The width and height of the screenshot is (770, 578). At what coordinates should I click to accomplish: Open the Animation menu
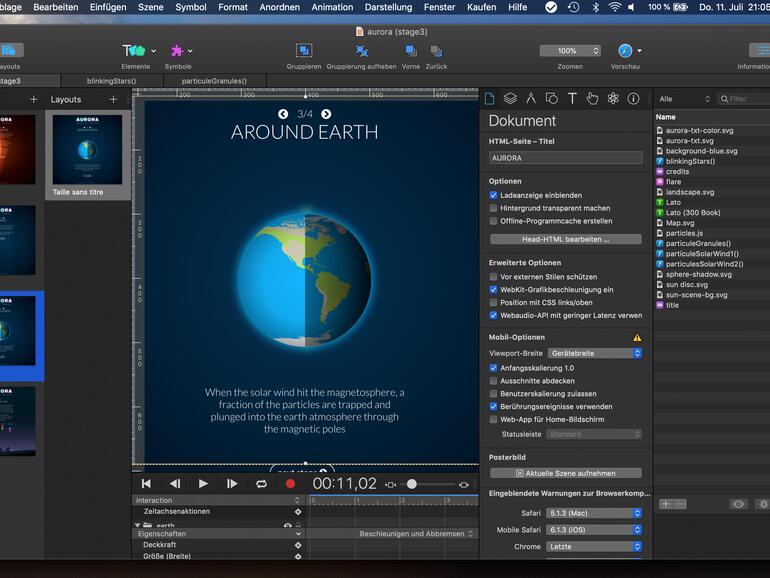point(332,7)
